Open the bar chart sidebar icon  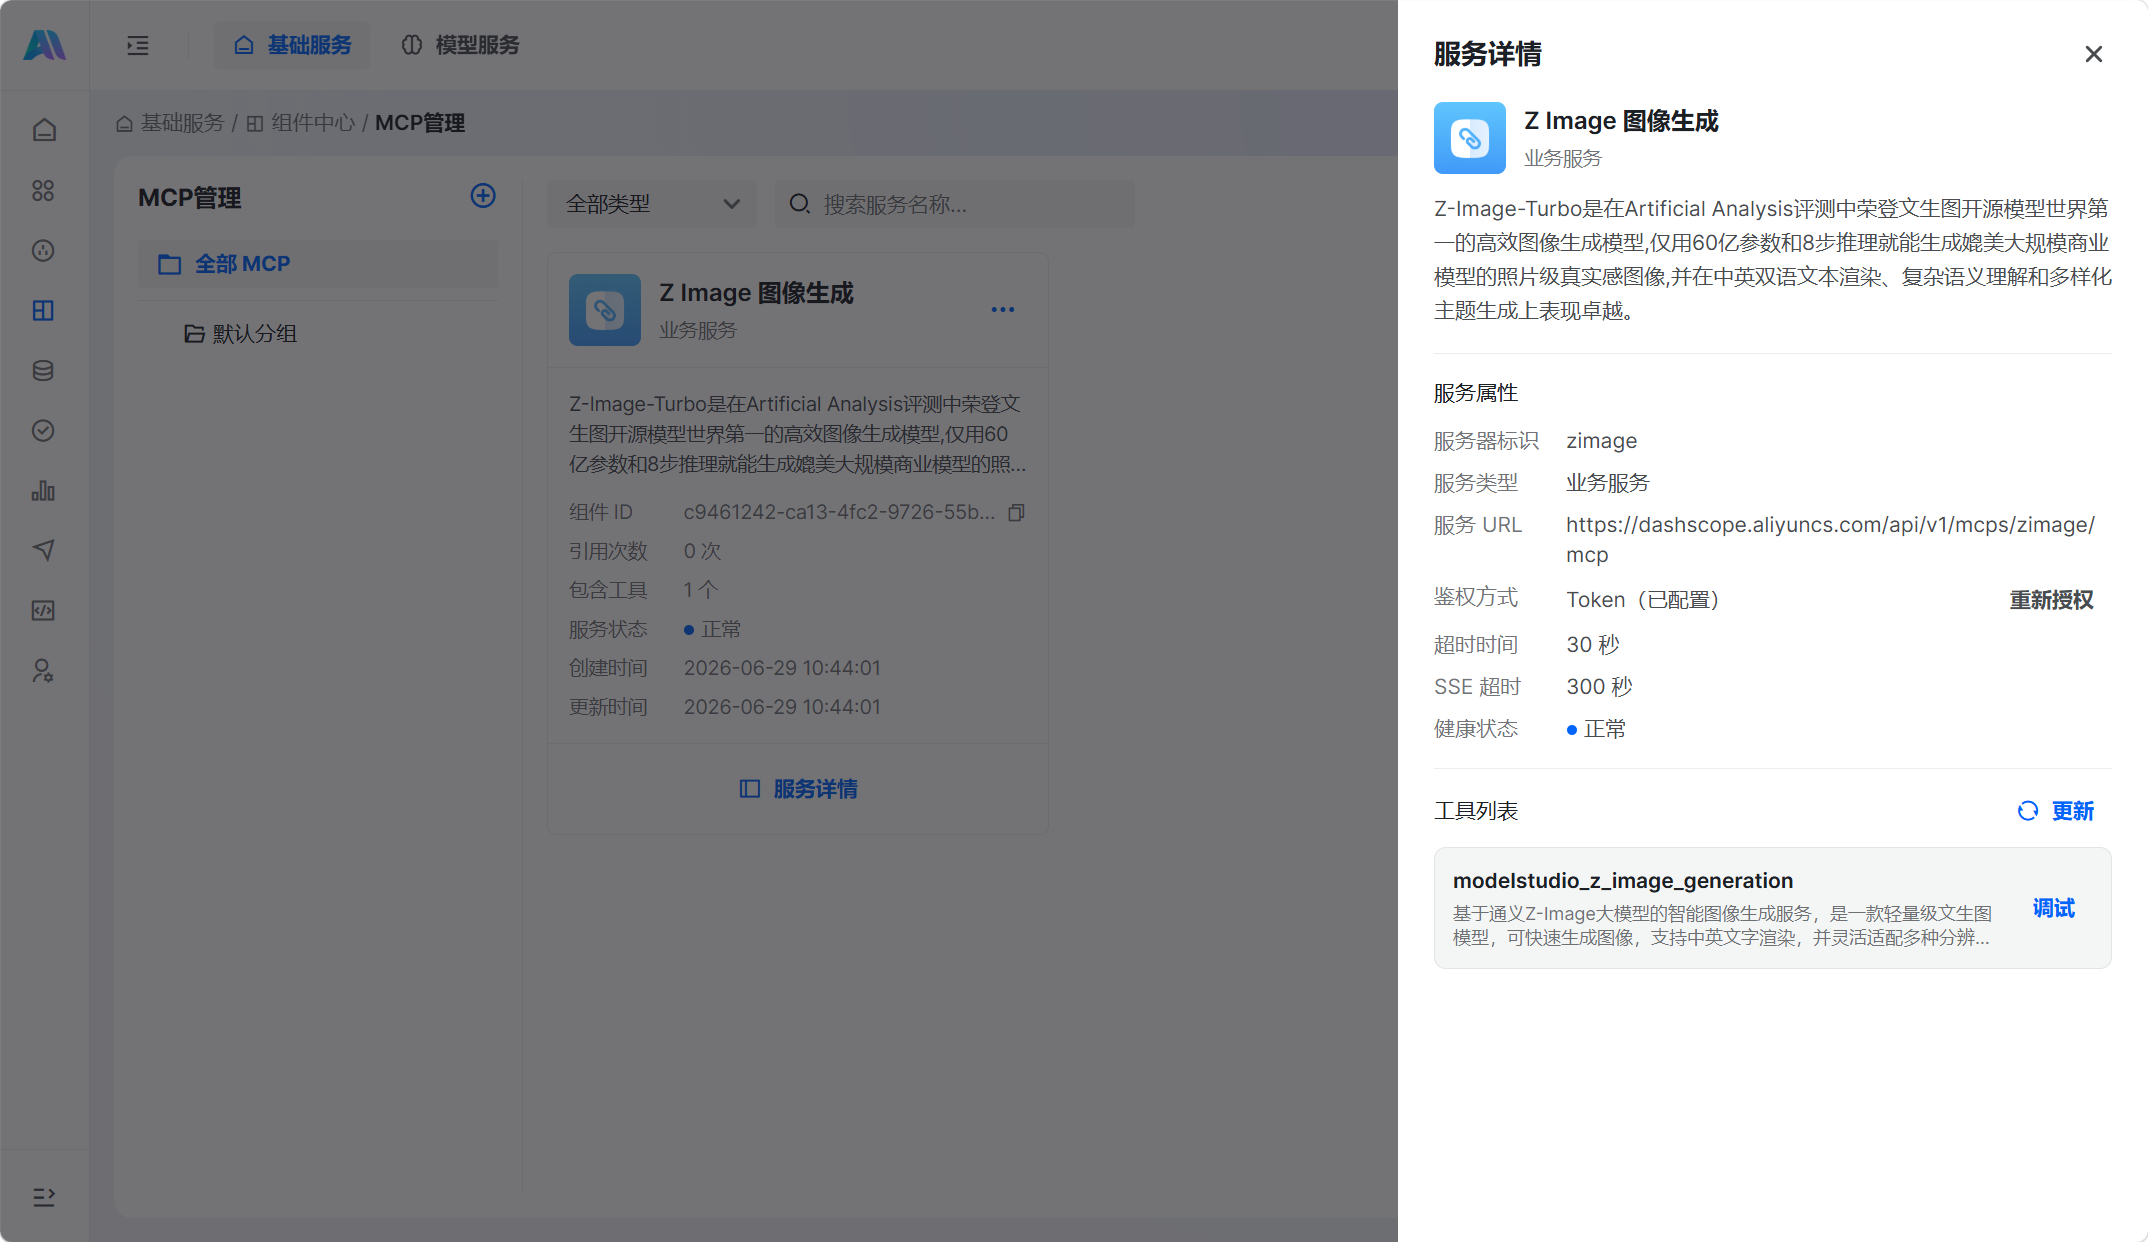(x=43, y=490)
